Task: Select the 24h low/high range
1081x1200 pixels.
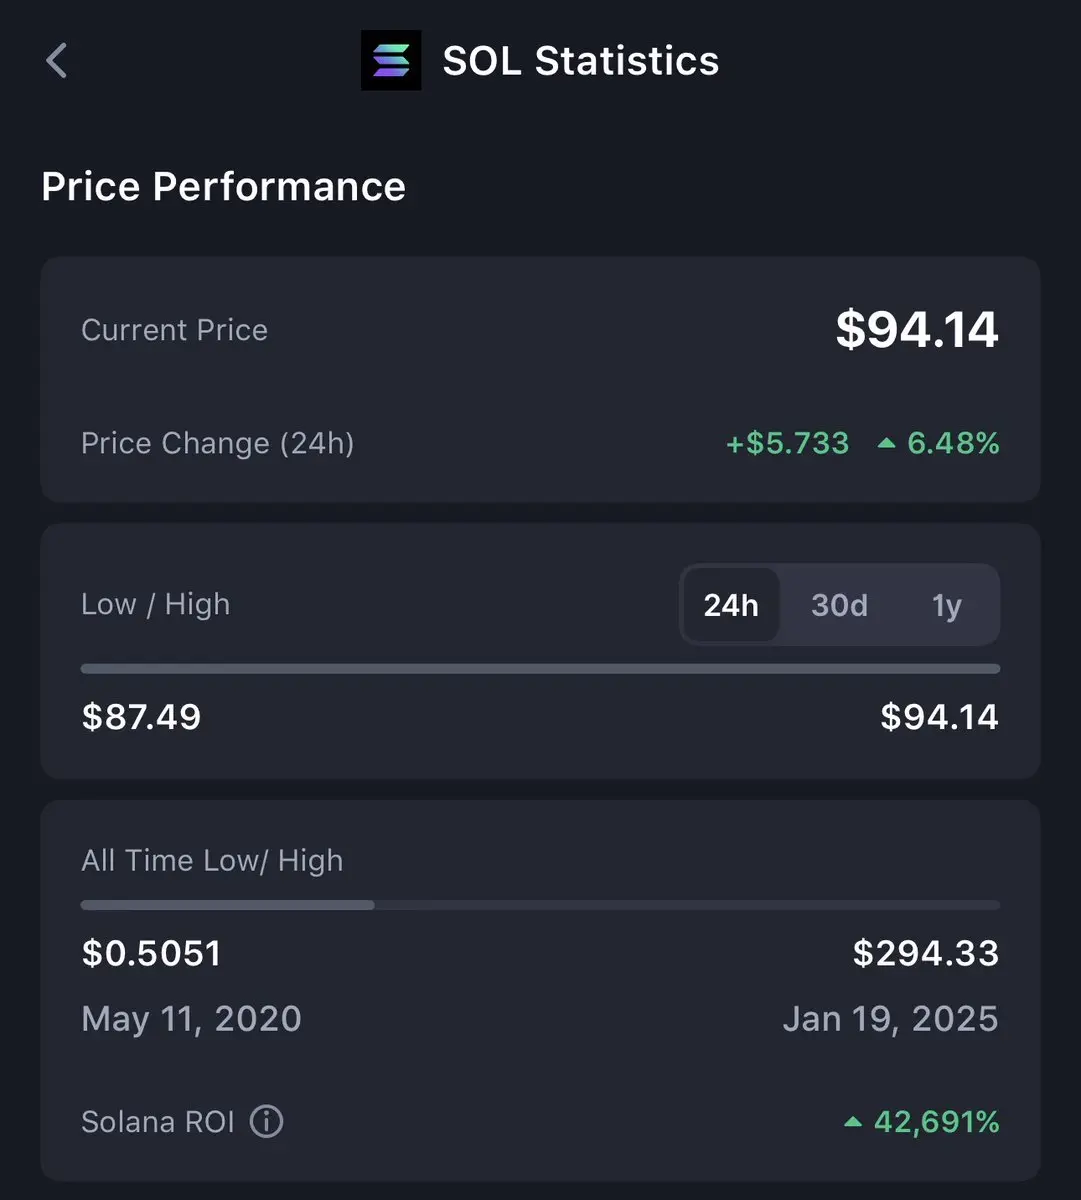Action: [731, 605]
